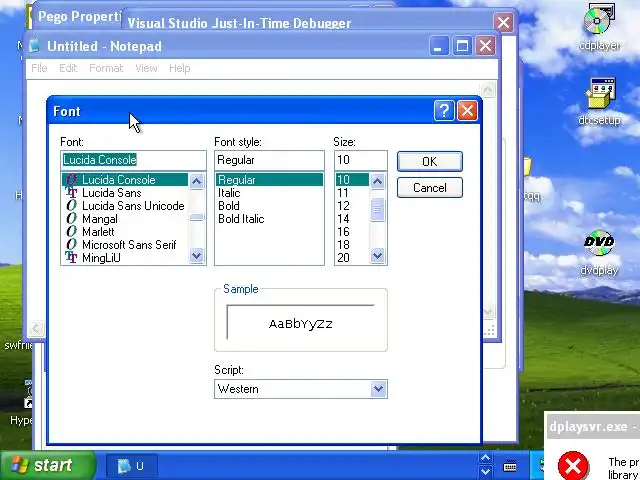This screenshot has height=480, width=640.
Task: Click the down arrow of the Size list scrollbar
Action: pyautogui.click(x=378, y=256)
